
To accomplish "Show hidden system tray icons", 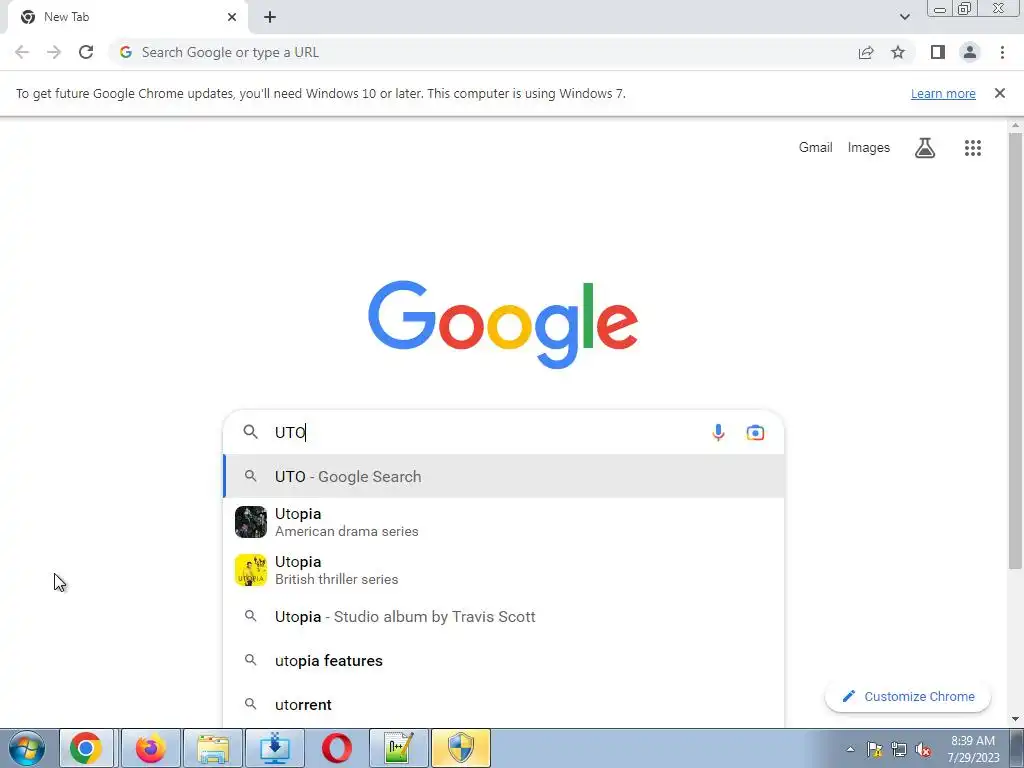I will pyautogui.click(x=850, y=749).
